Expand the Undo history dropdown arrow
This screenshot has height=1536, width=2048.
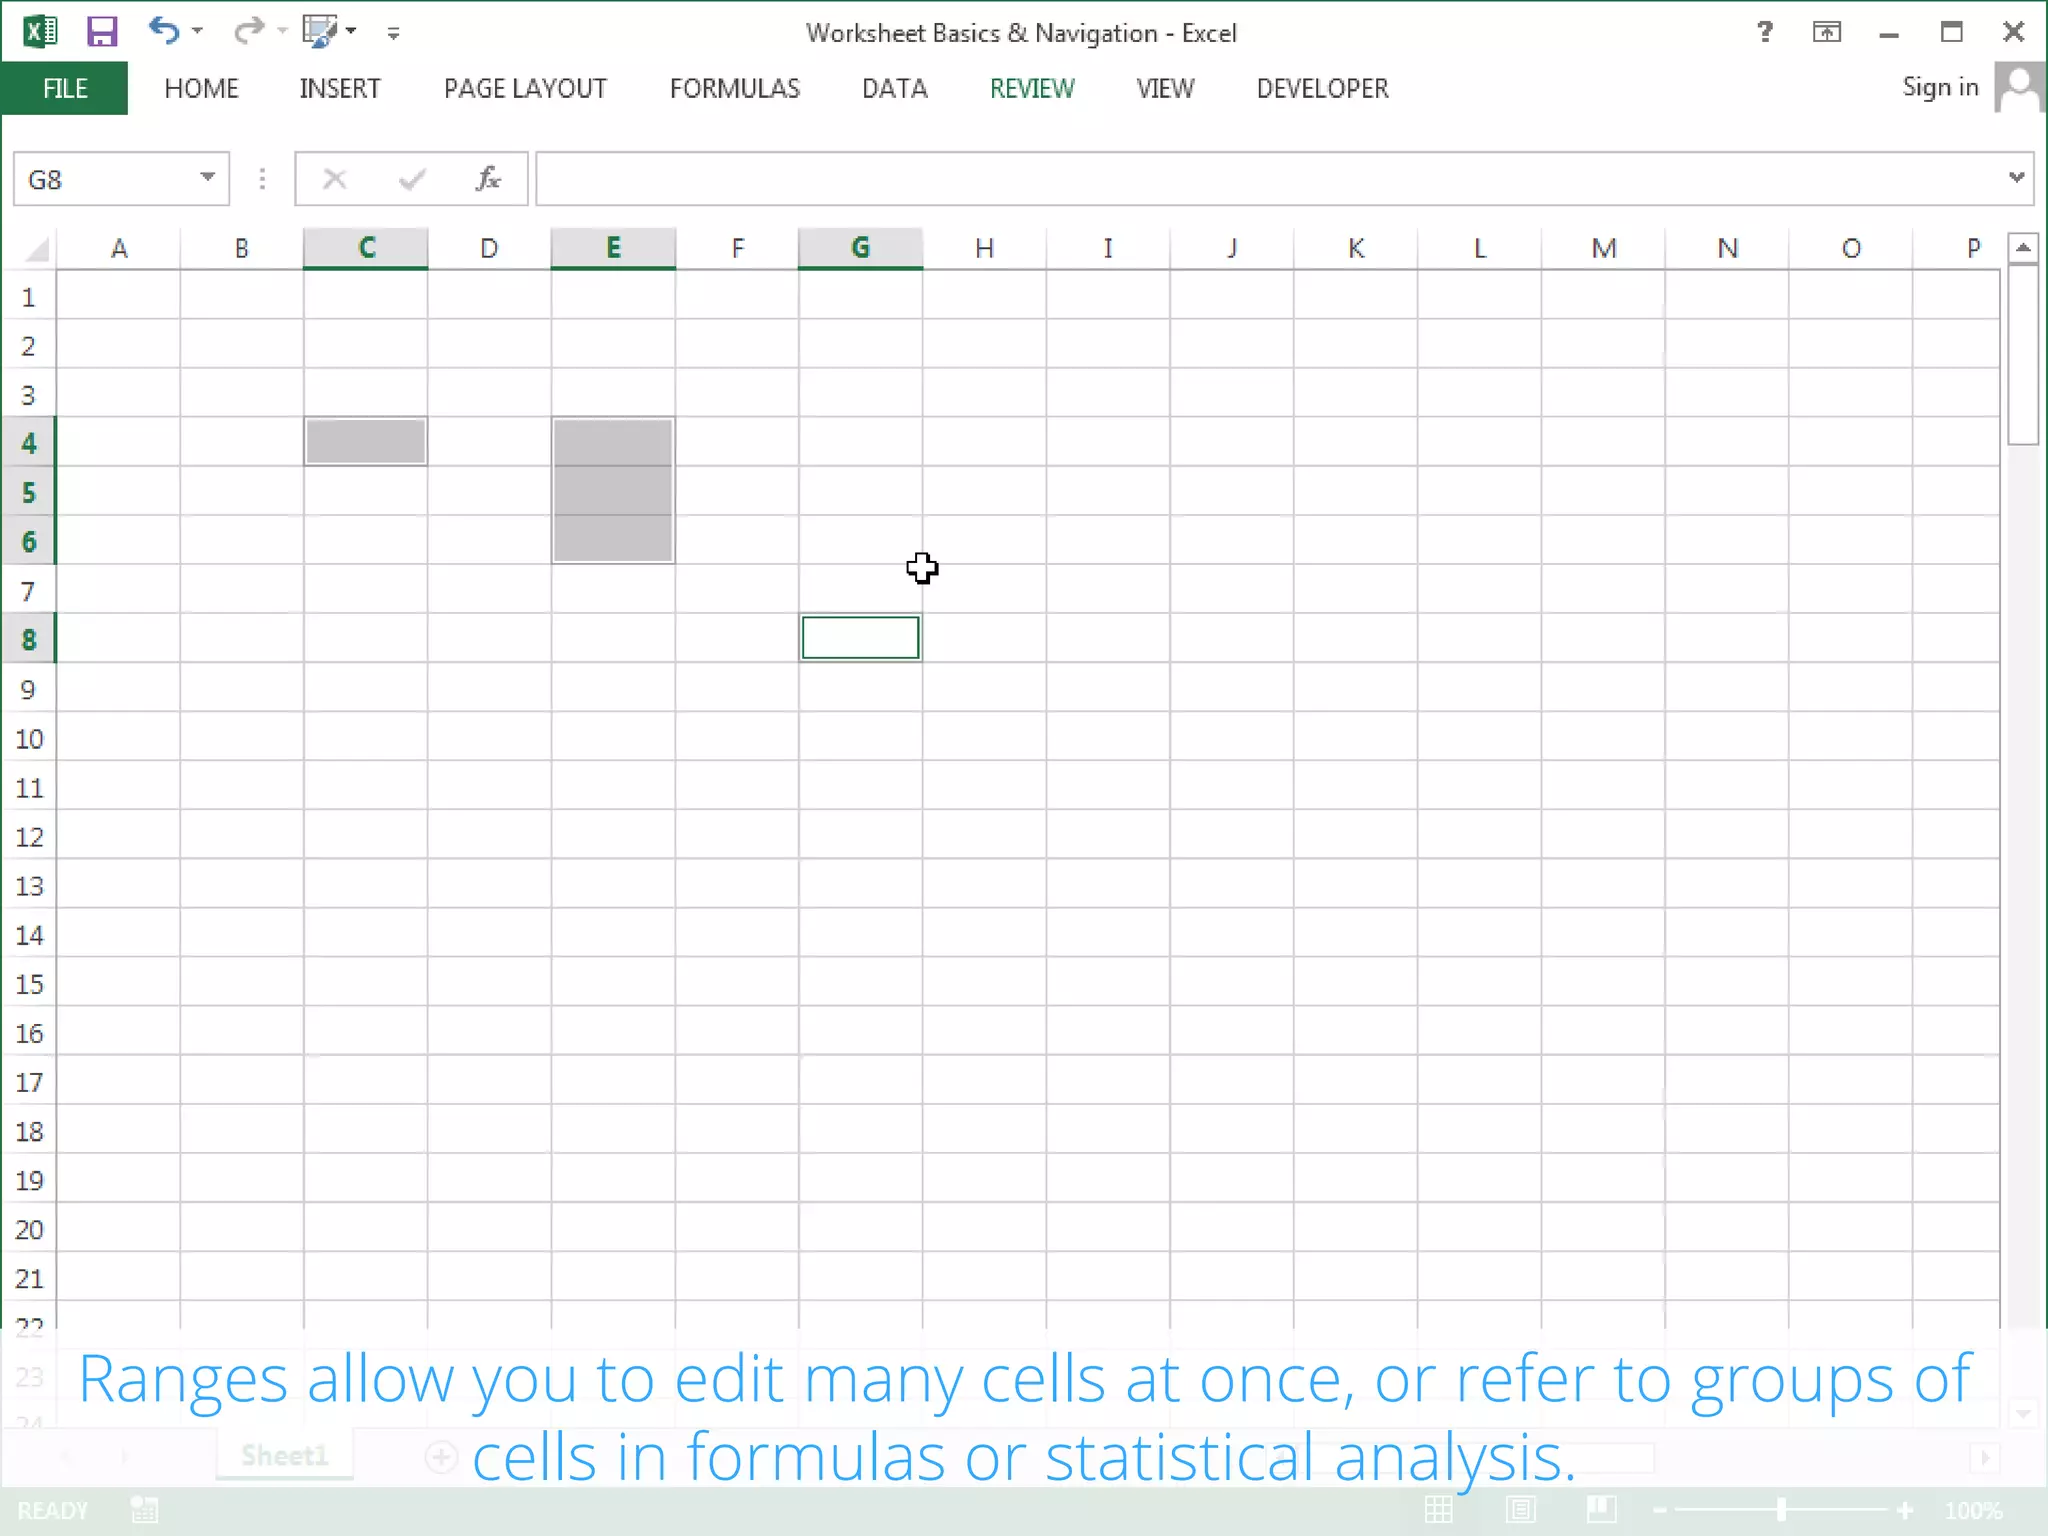click(x=197, y=32)
